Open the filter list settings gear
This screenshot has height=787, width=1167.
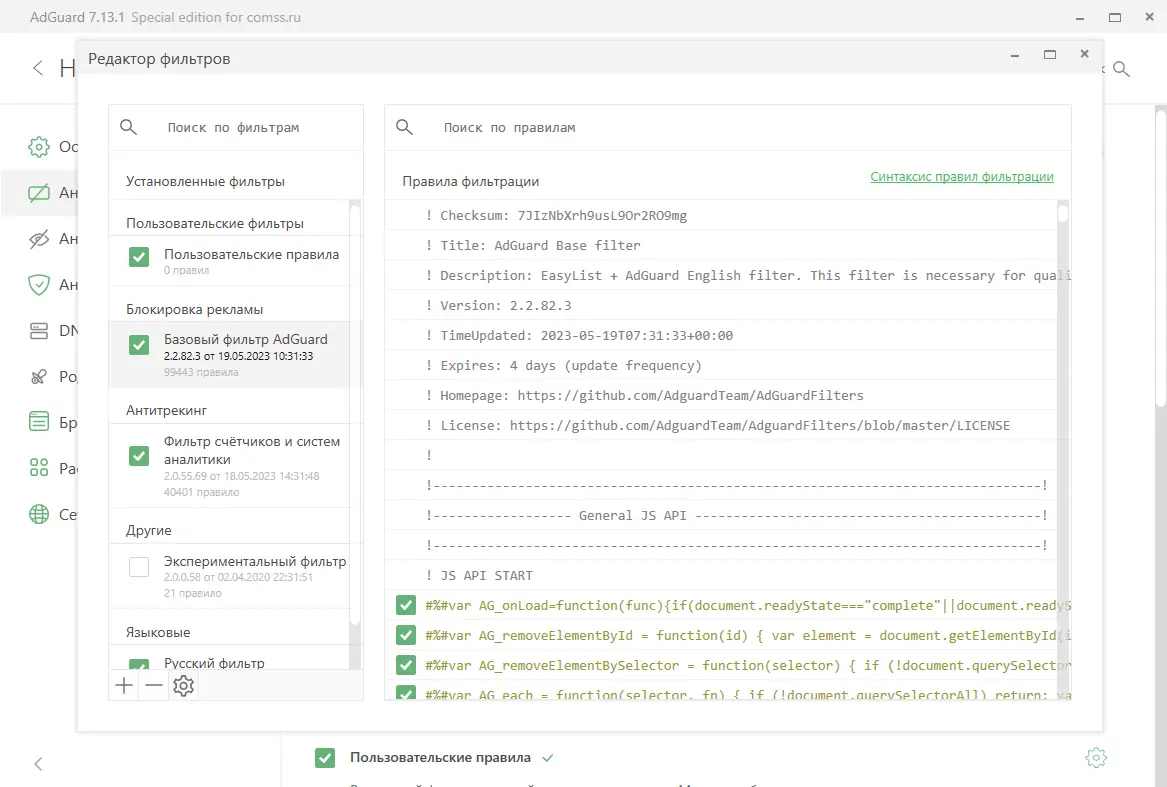click(183, 686)
